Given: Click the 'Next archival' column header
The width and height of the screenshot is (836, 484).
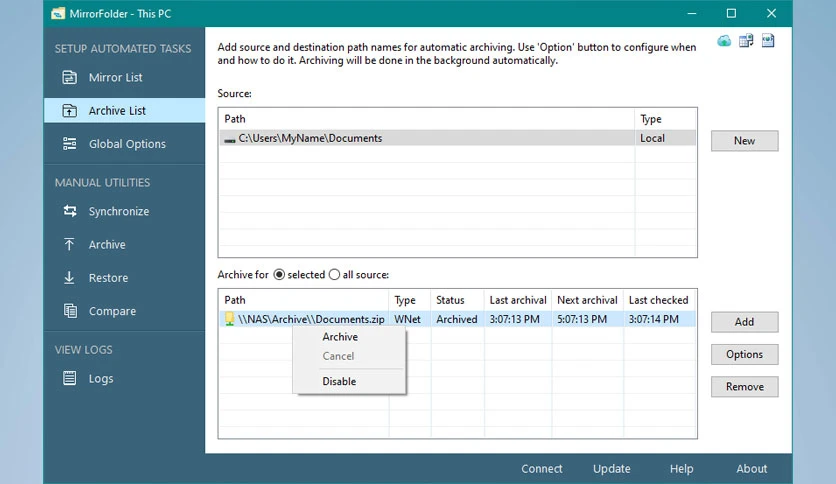Looking at the screenshot, I should point(588,300).
